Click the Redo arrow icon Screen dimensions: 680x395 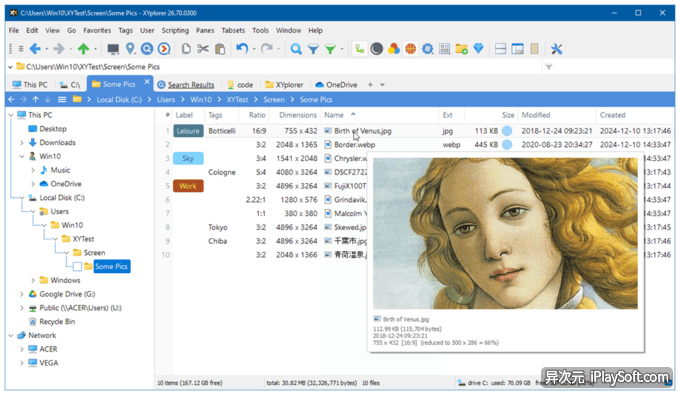click(x=267, y=49)
